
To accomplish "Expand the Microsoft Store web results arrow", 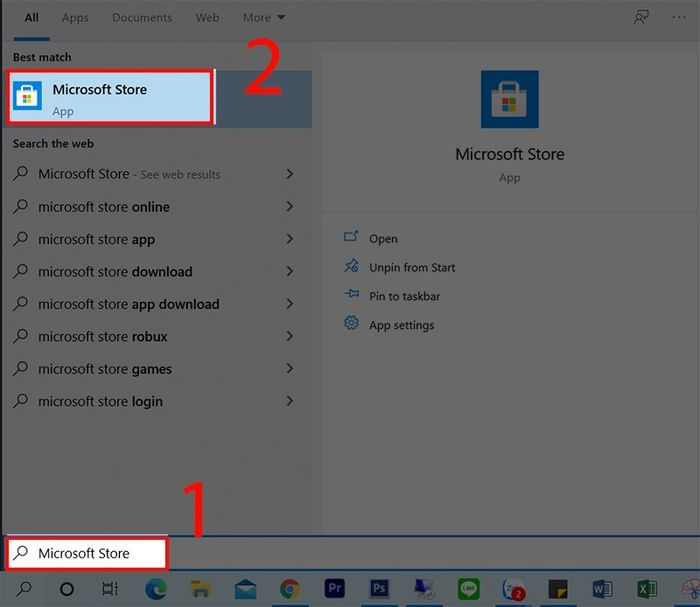I will click(x=290, y=174).
